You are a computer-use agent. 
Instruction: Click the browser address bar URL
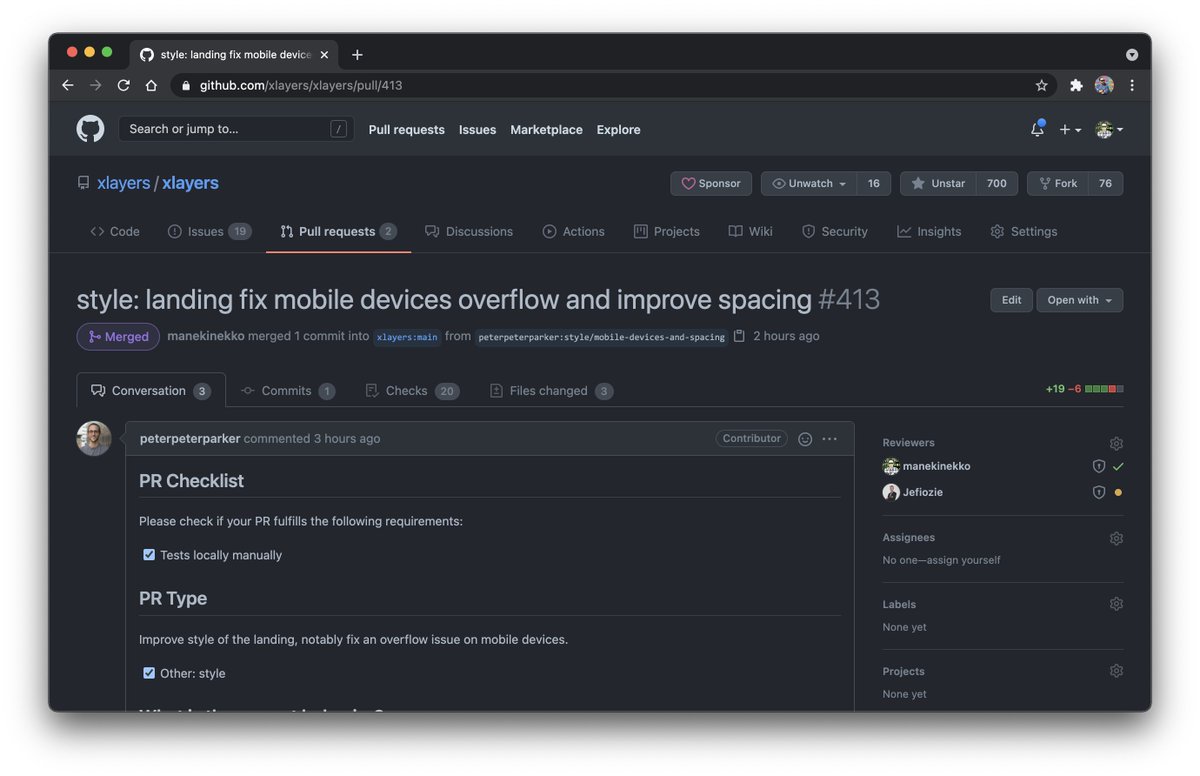click(301, 85)
